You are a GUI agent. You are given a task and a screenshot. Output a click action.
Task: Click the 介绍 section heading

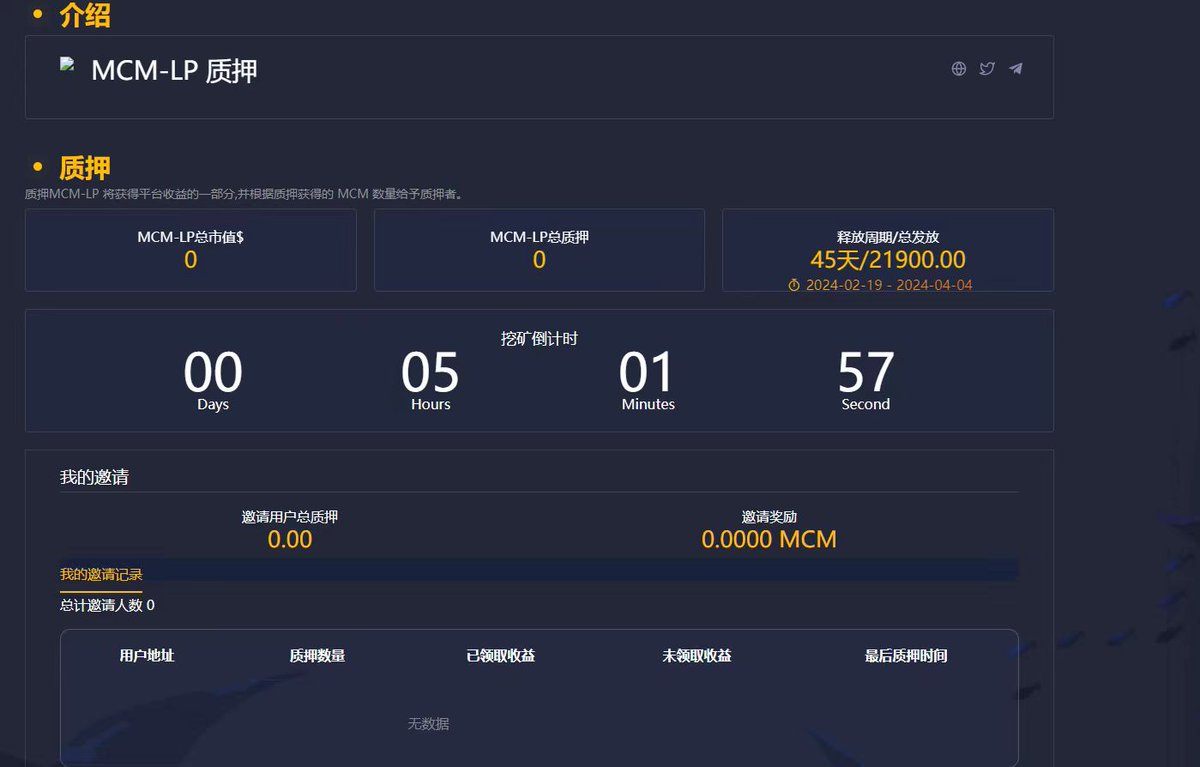(85, 15)
